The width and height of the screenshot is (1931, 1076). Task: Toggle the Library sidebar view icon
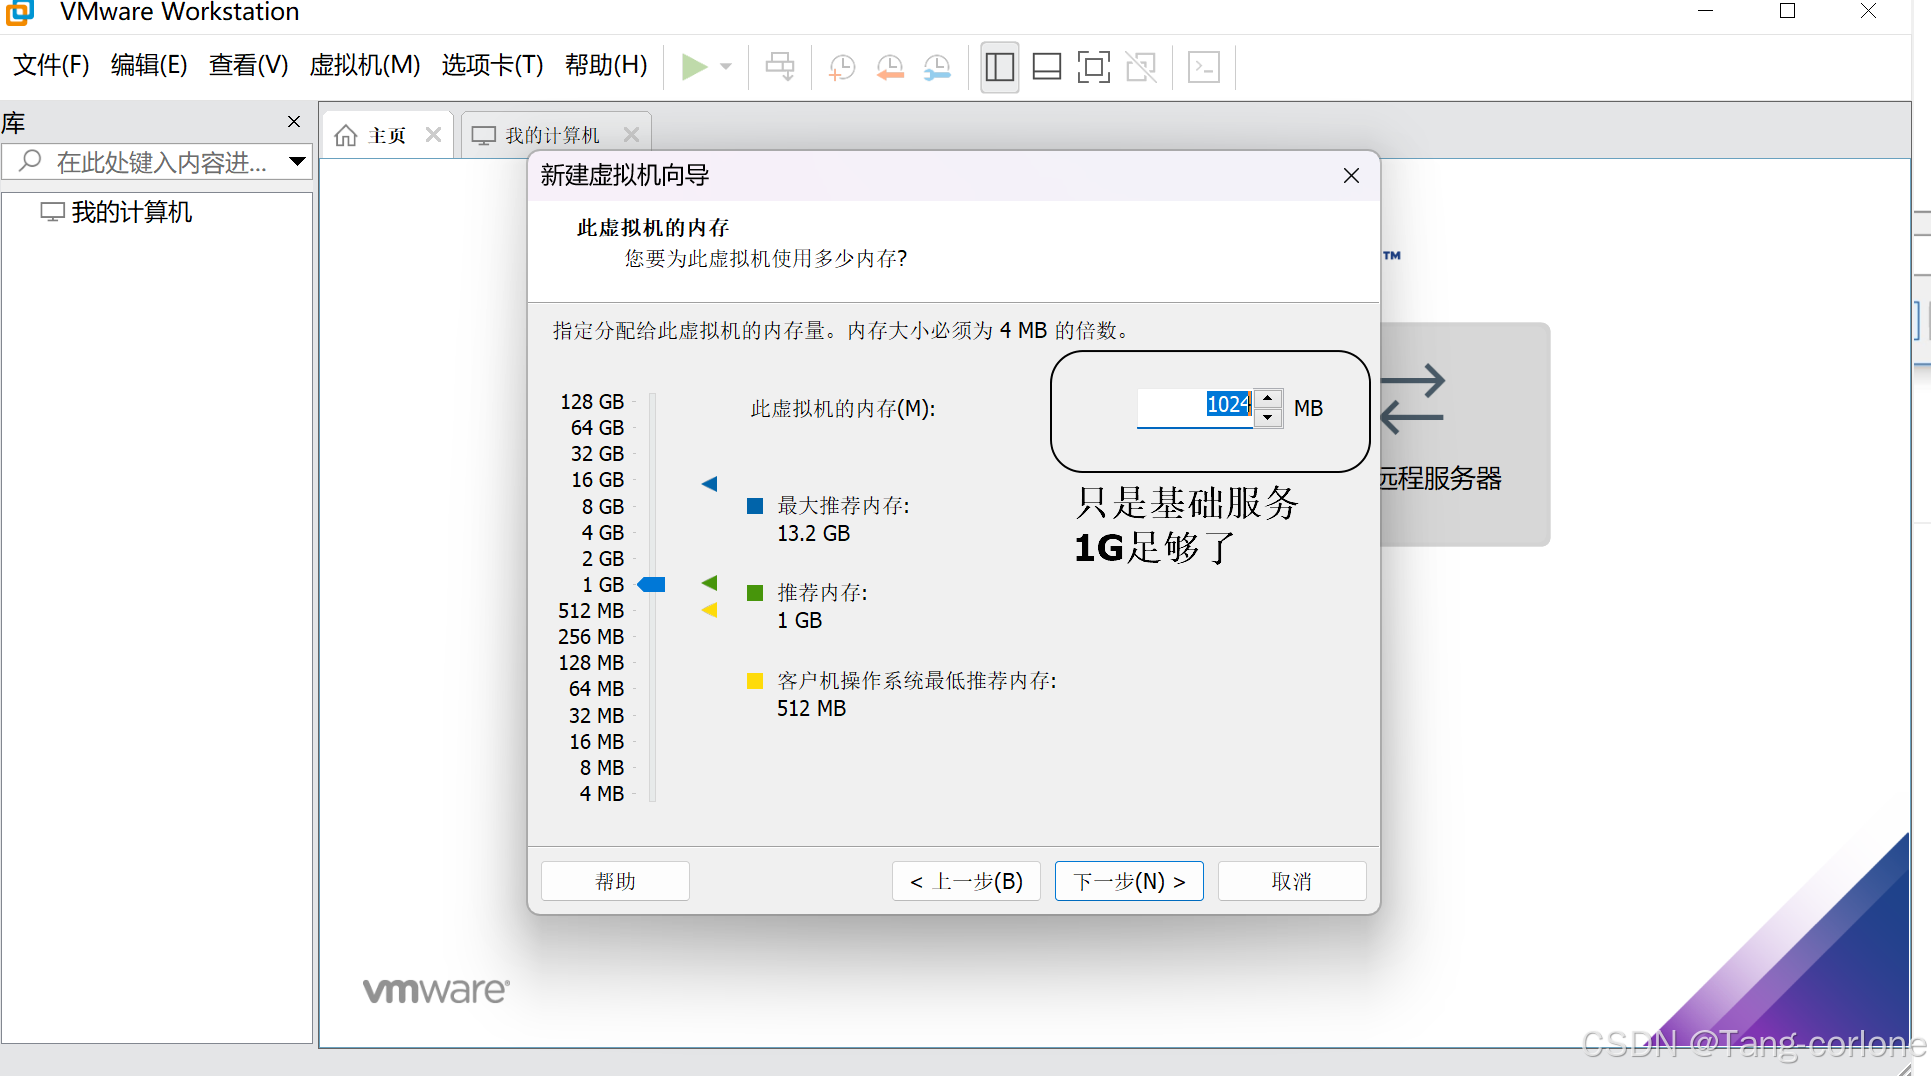pos(1000,67)
